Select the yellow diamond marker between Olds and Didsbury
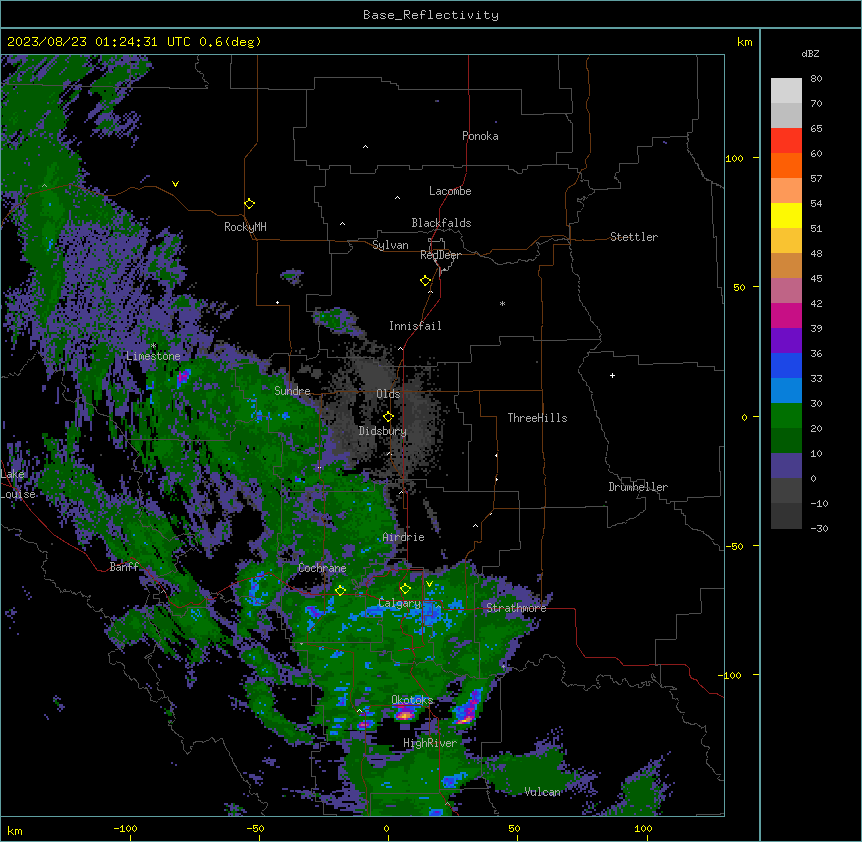The width and height of the screenshot is (862, 842). (388, 417)
